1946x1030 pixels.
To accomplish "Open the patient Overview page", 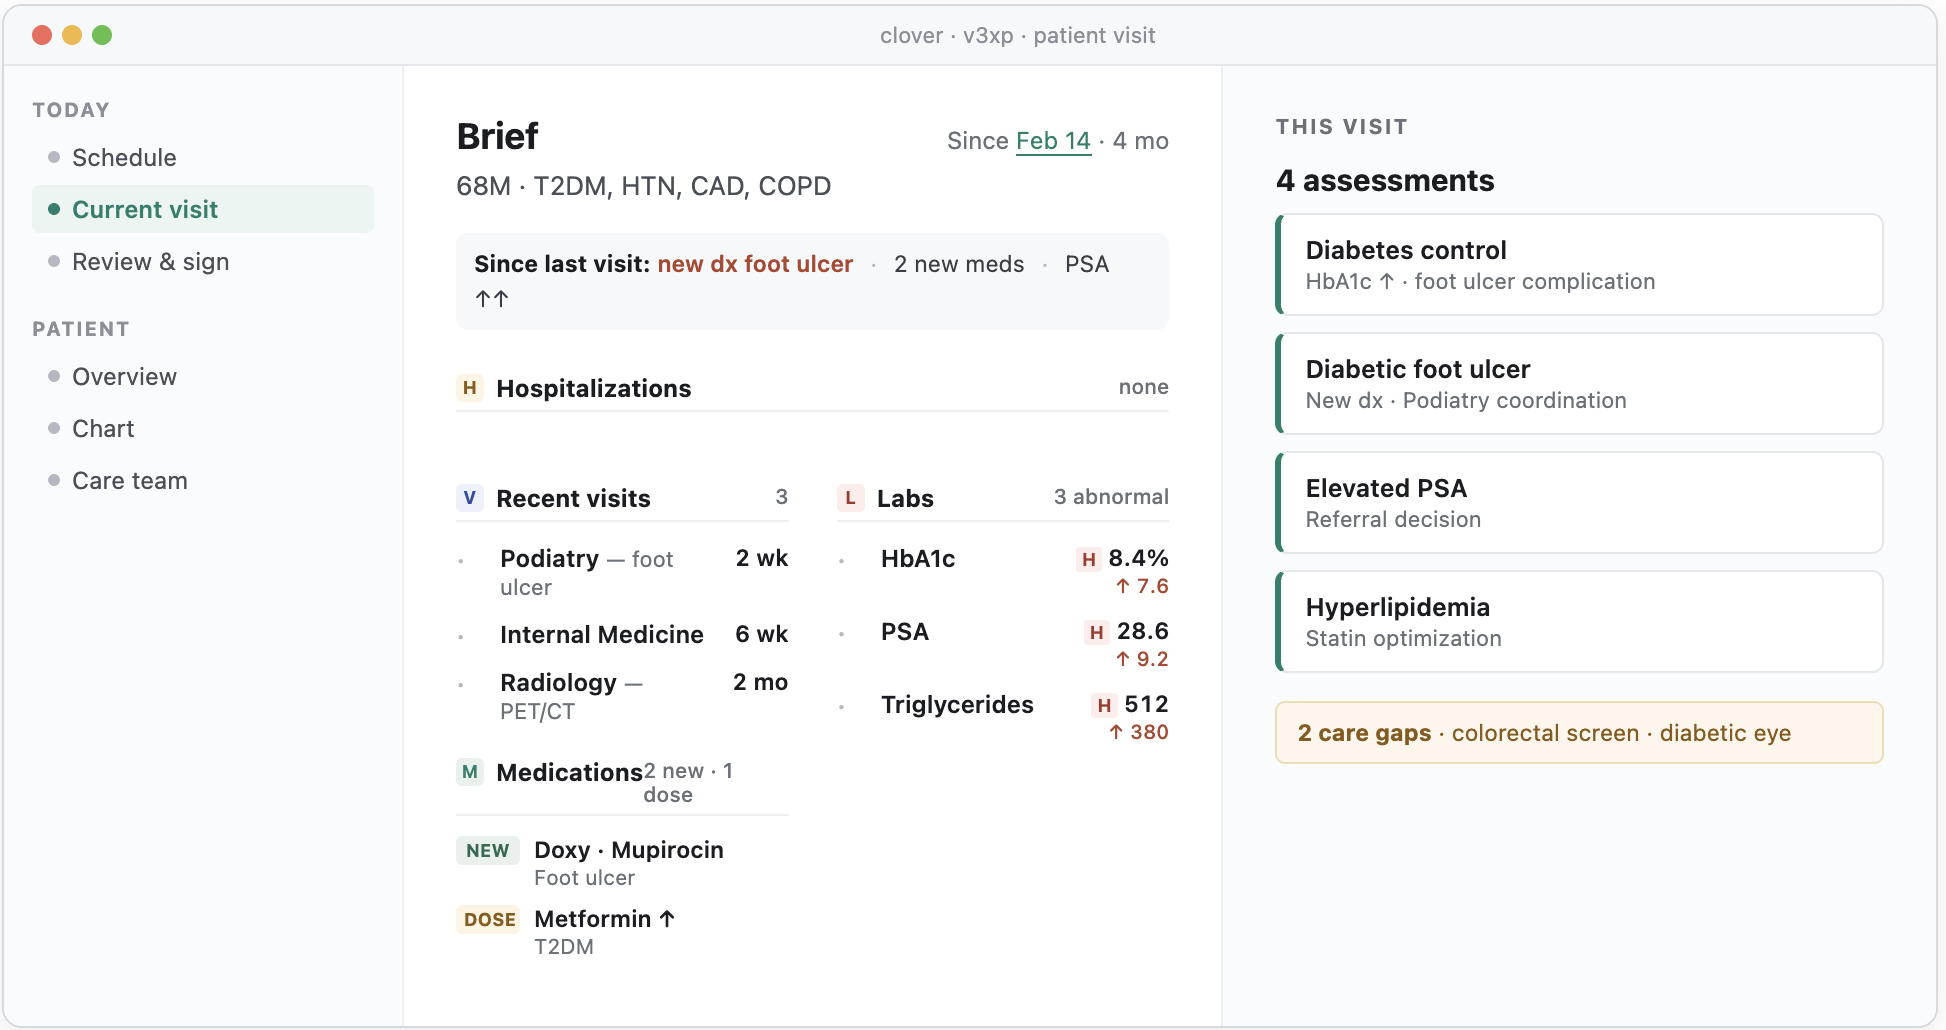I will pos(203,377).
